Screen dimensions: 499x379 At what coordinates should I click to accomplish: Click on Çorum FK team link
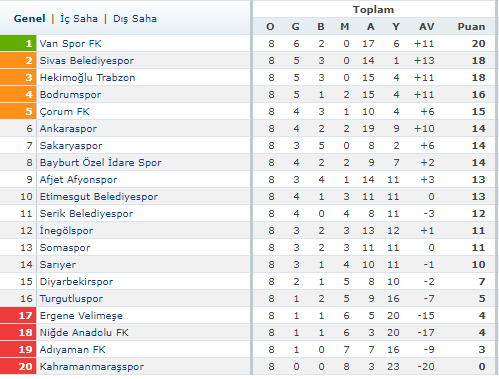[64, 111]
